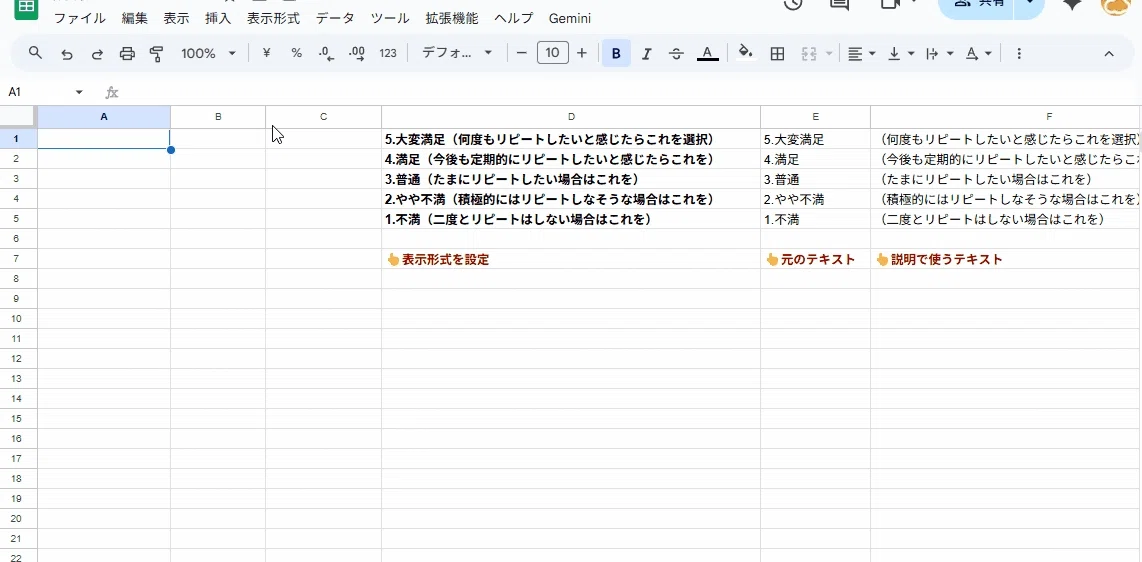Click the select all corner box

(18, 116)
